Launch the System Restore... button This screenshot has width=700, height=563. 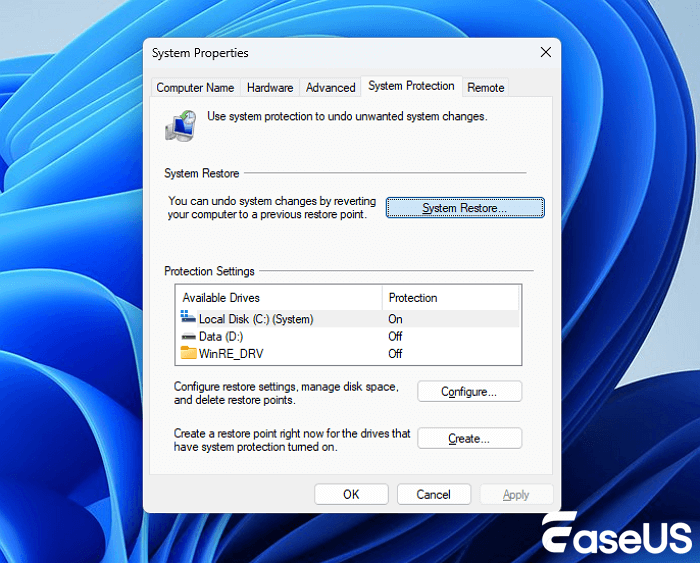click(x=465, y=208)
